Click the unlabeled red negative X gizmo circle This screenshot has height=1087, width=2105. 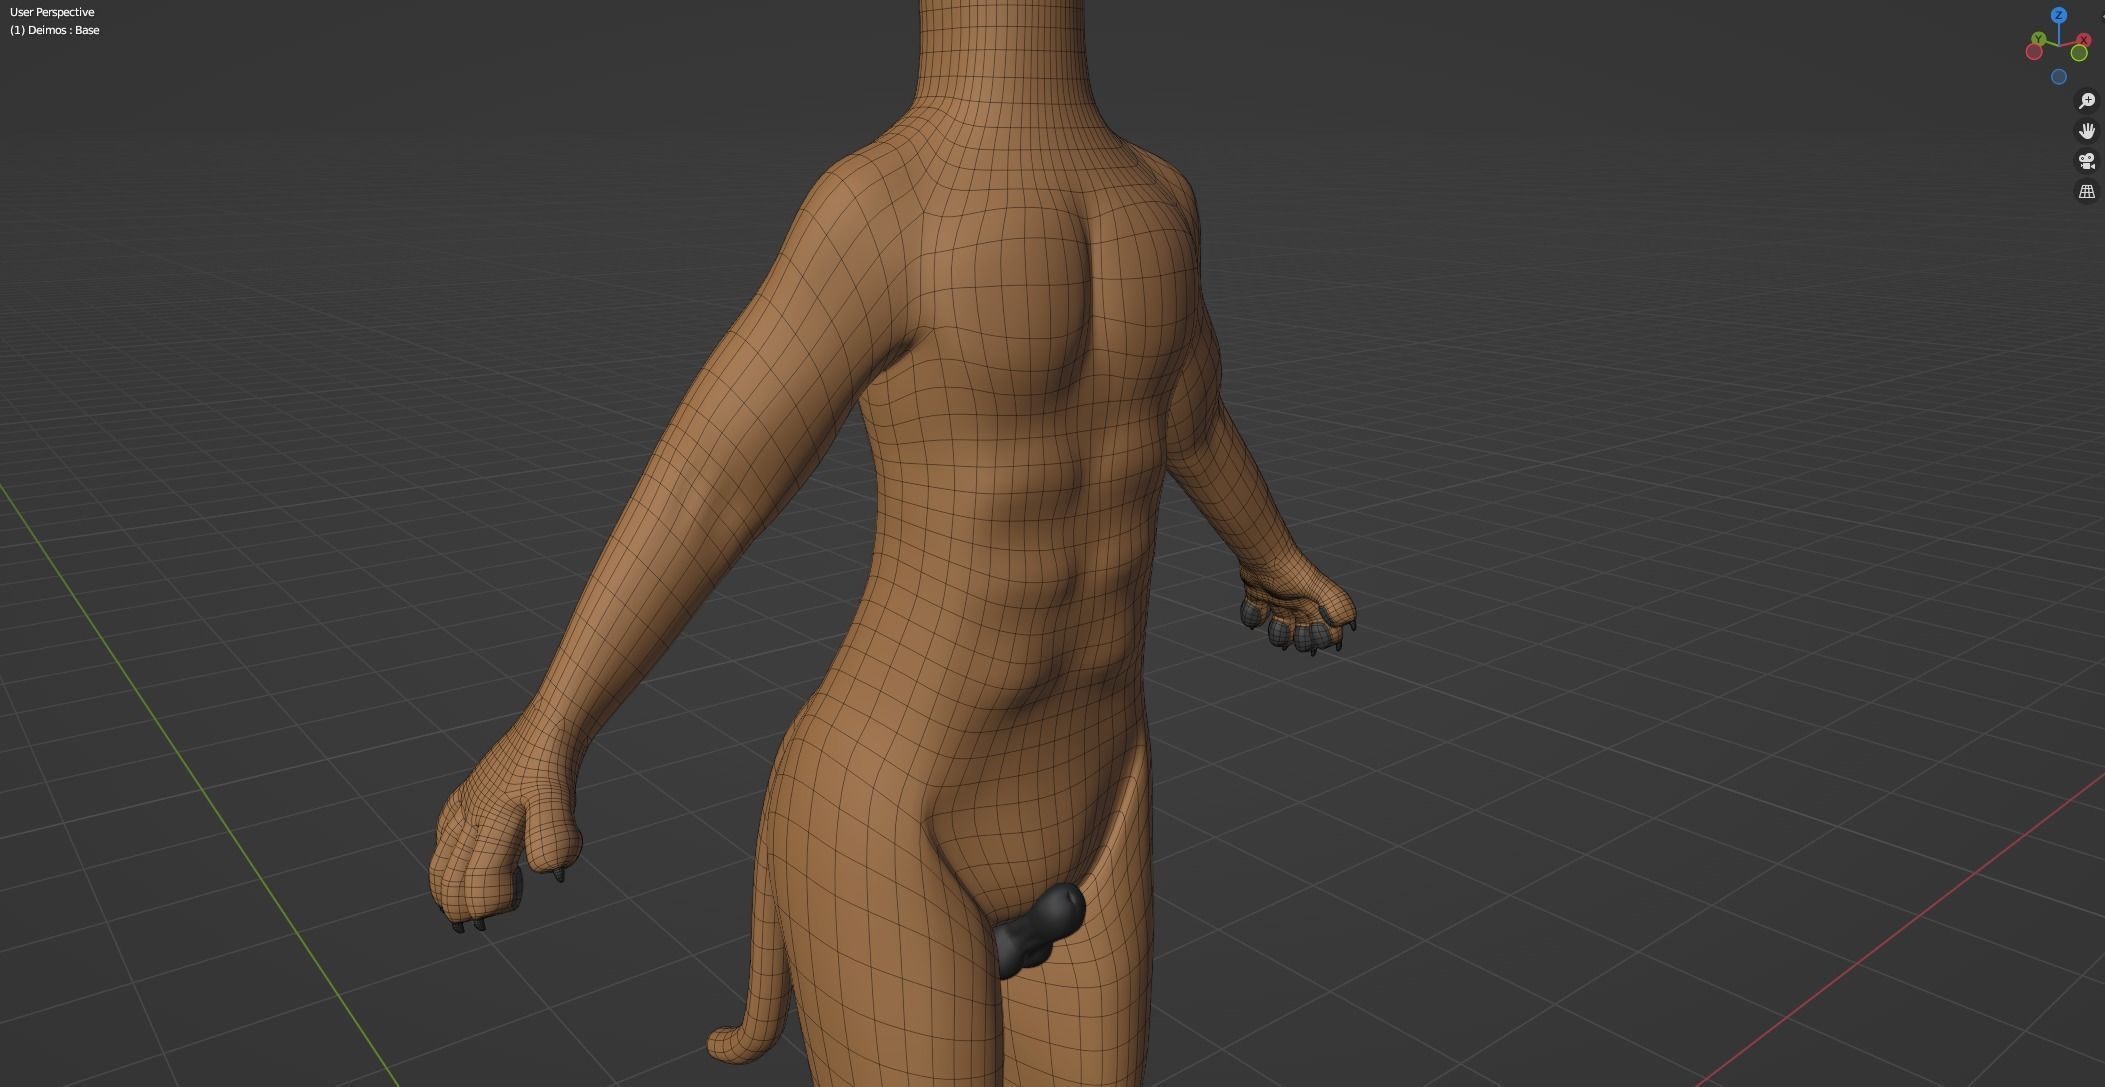(2034, 52)
